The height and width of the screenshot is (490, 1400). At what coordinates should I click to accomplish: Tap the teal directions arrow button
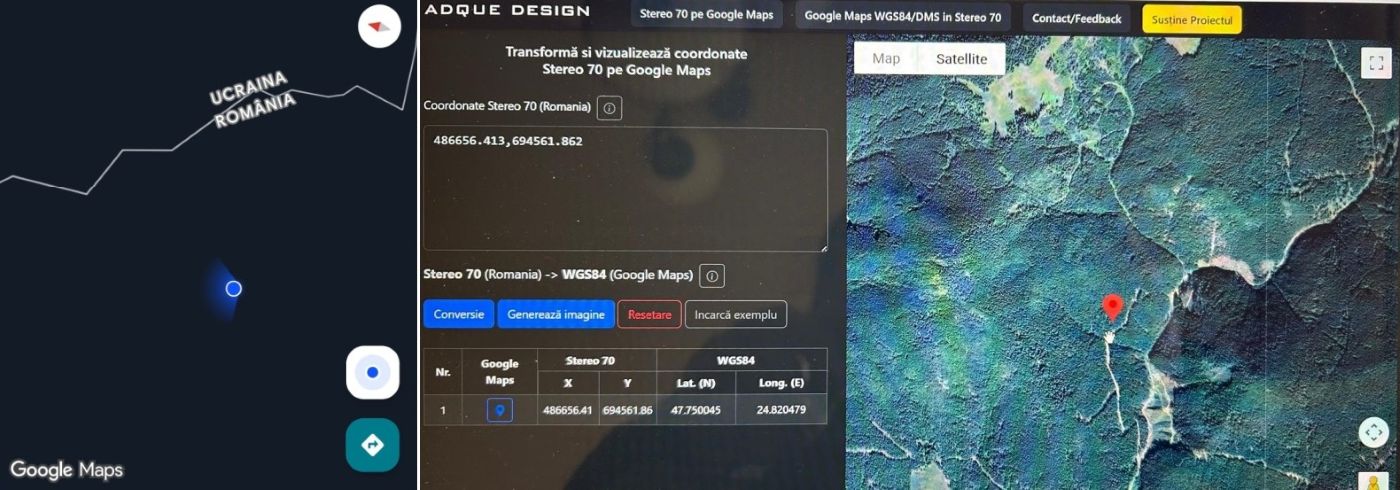[x=372, y=445]
